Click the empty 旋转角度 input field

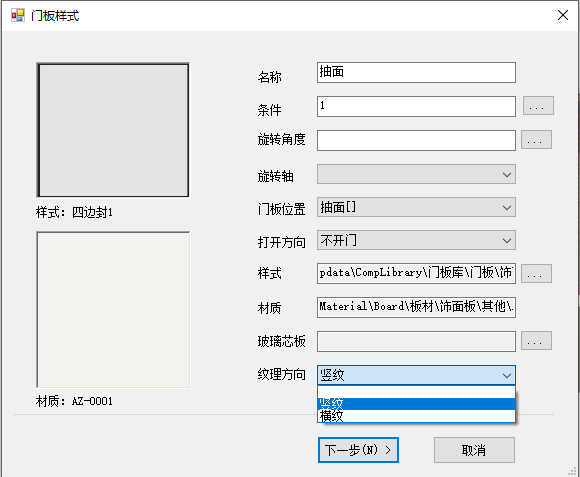pyautogui.click(x=416, y=140)
